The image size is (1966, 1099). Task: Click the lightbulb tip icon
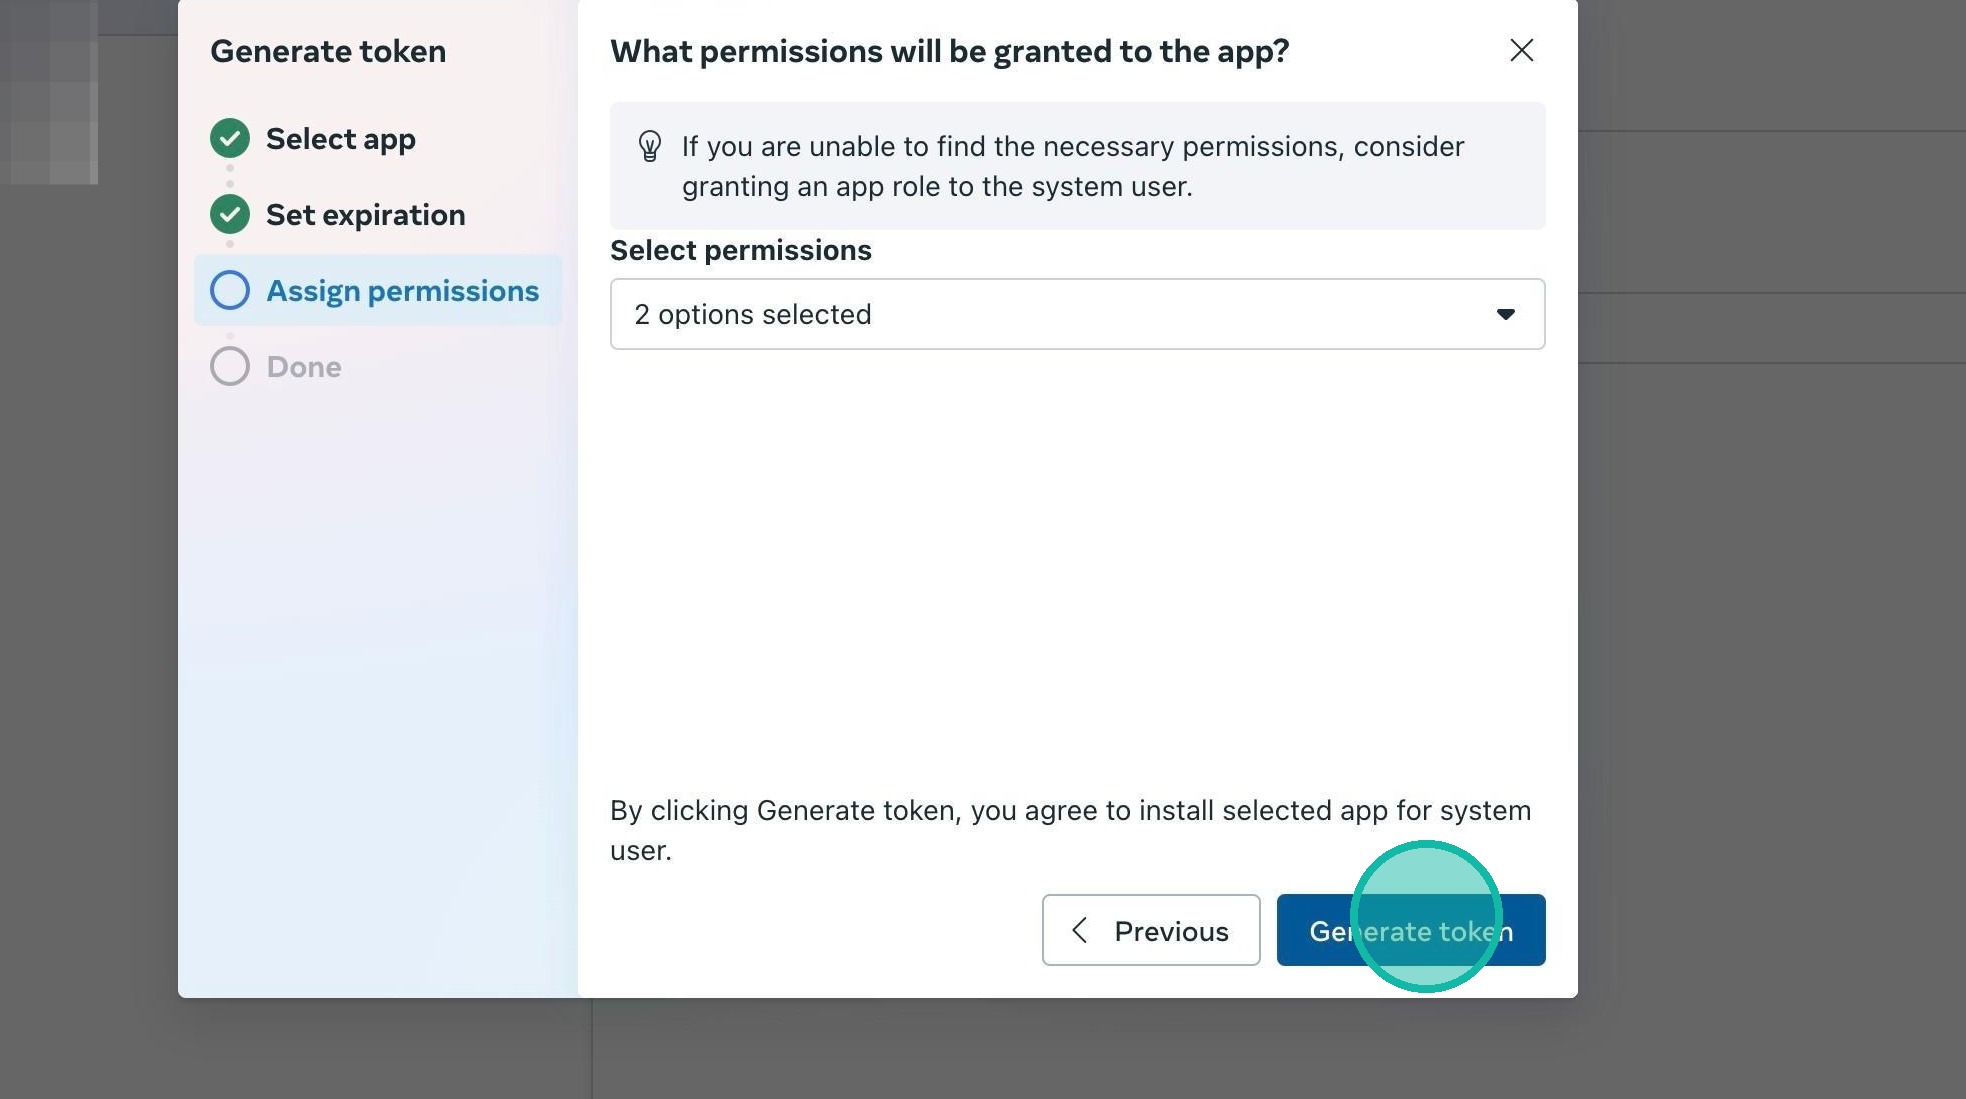click(650, 147)
